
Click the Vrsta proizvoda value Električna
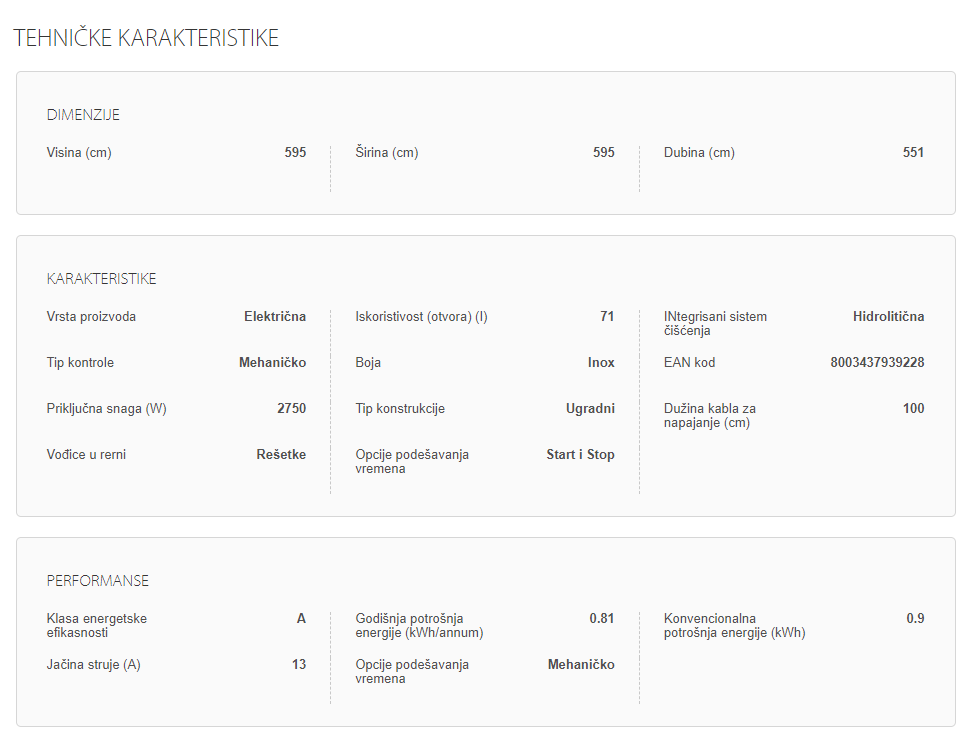point(275,317)
